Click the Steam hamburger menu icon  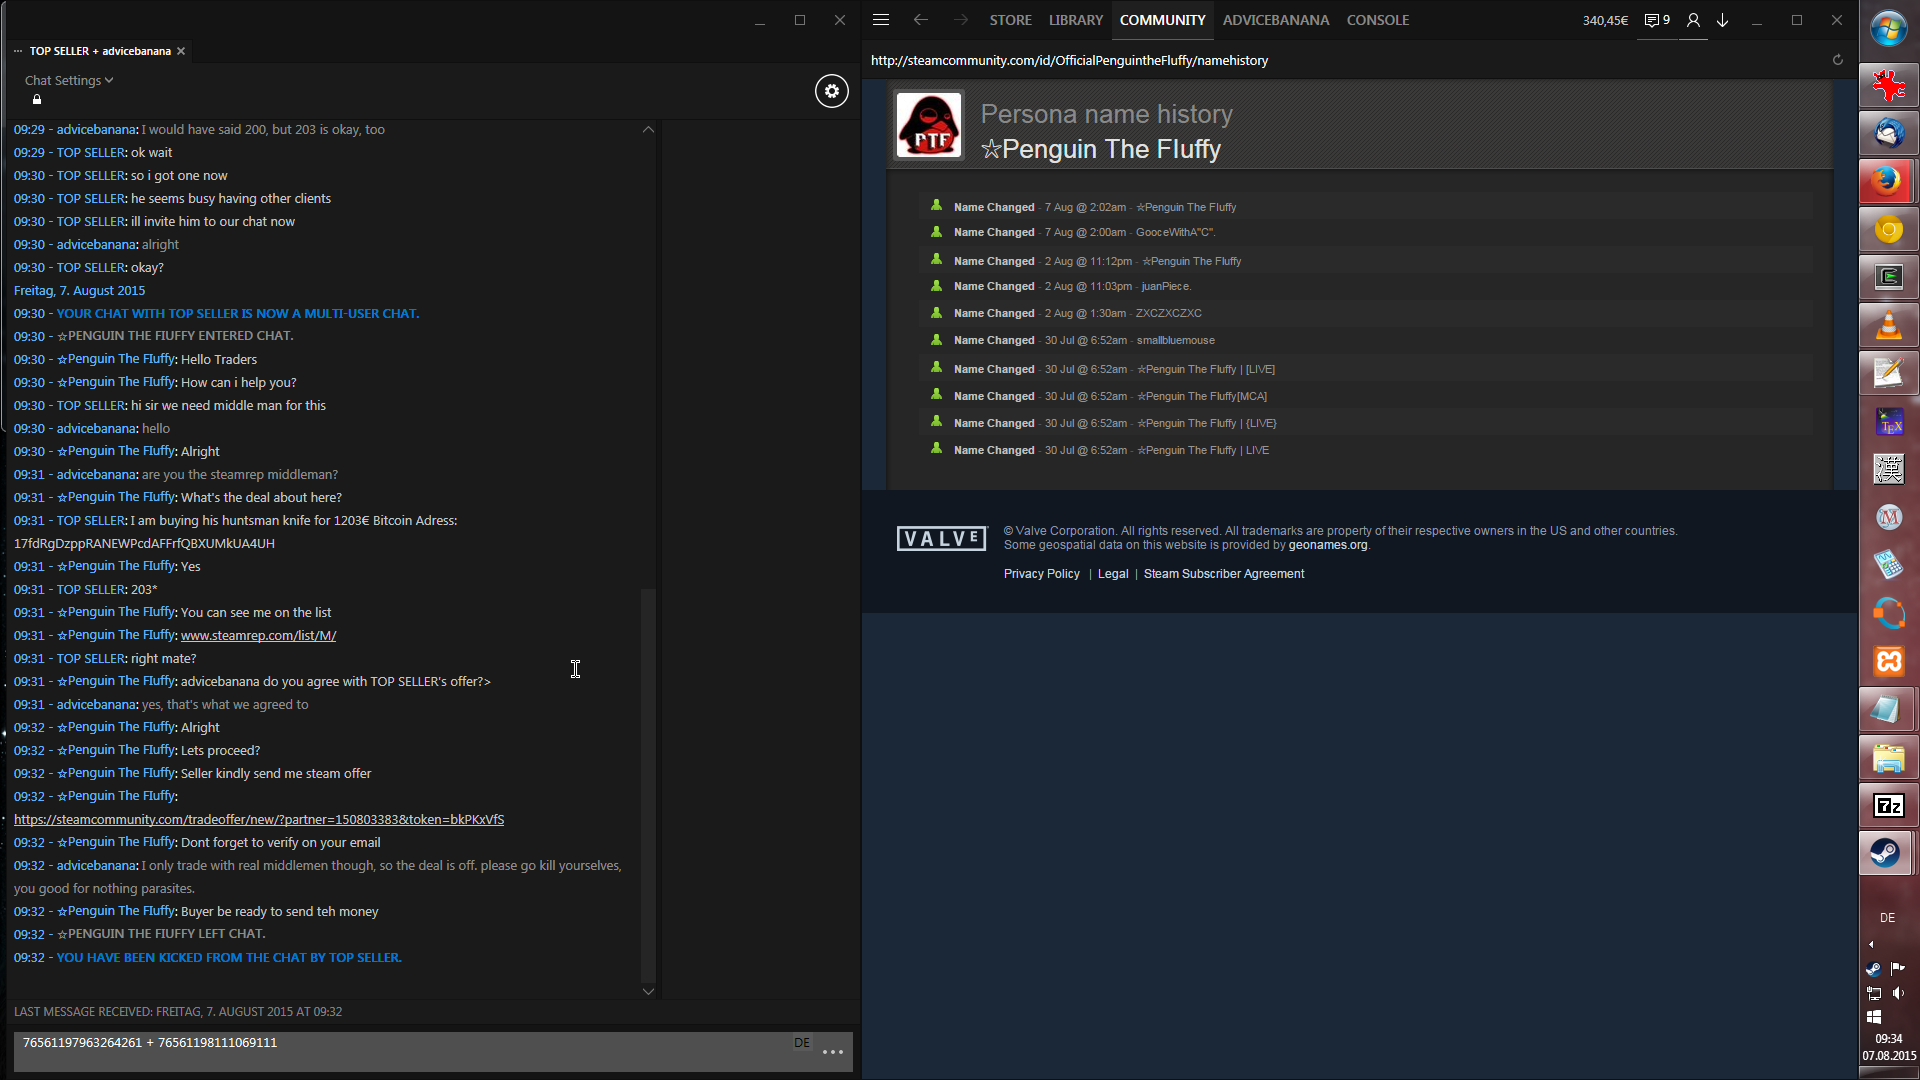point(880,20)
